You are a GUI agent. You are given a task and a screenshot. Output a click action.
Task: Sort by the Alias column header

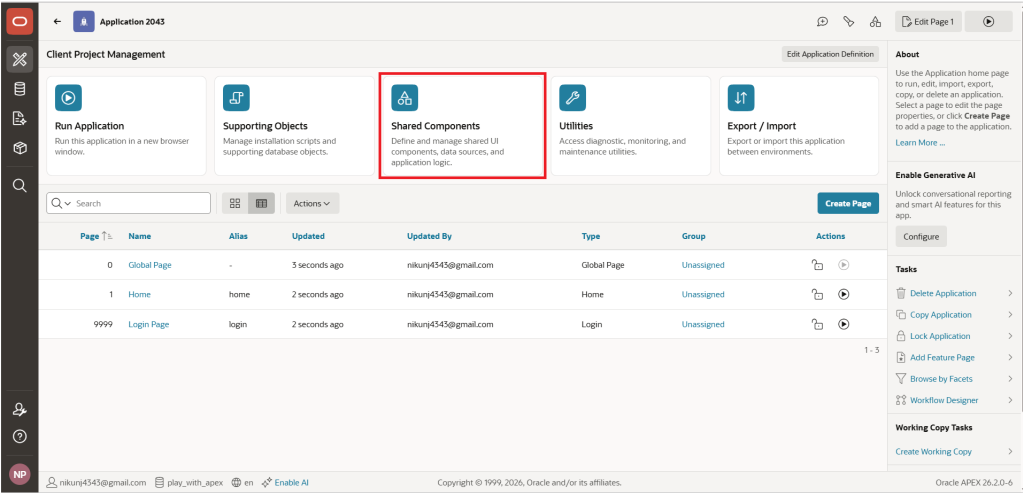point(238,236)
